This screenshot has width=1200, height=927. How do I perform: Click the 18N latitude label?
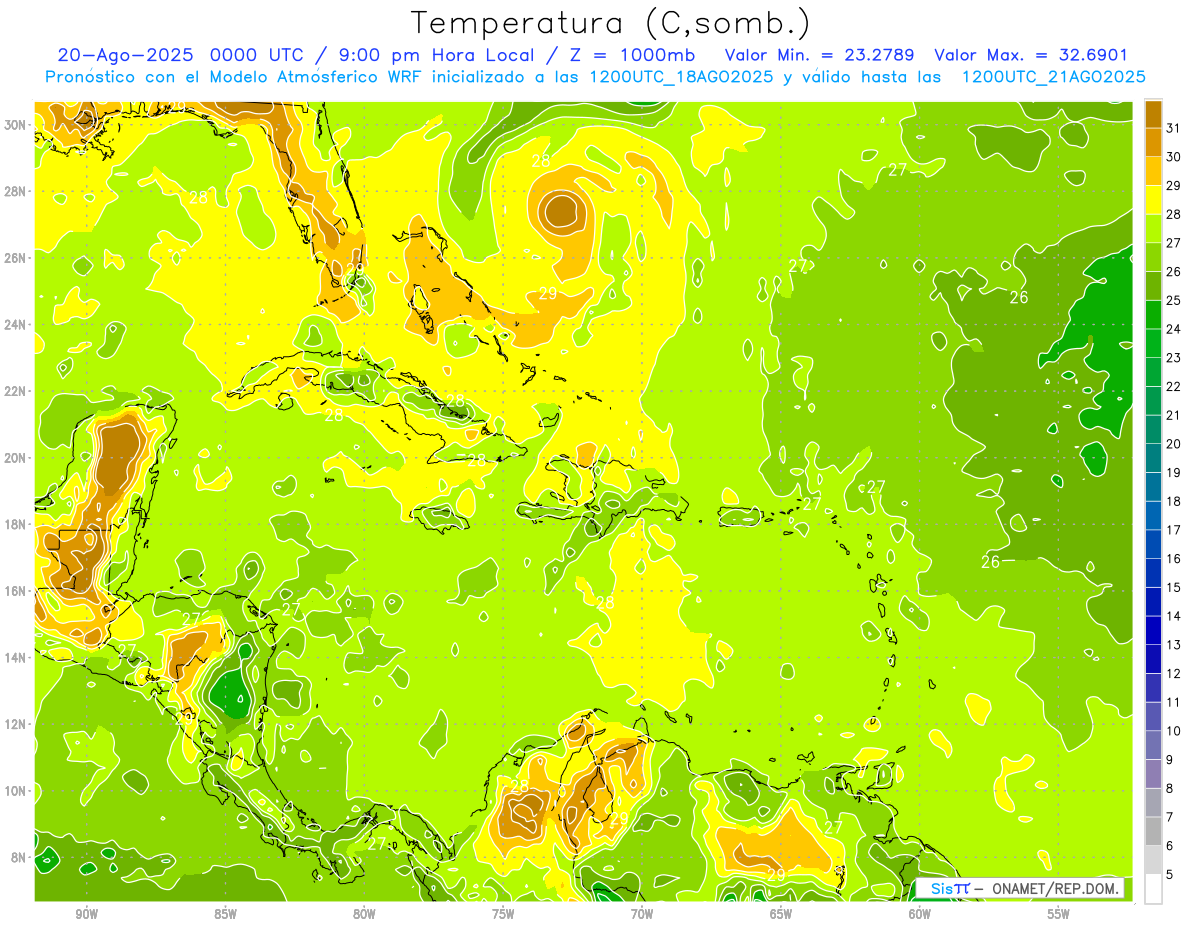(16, 524)
